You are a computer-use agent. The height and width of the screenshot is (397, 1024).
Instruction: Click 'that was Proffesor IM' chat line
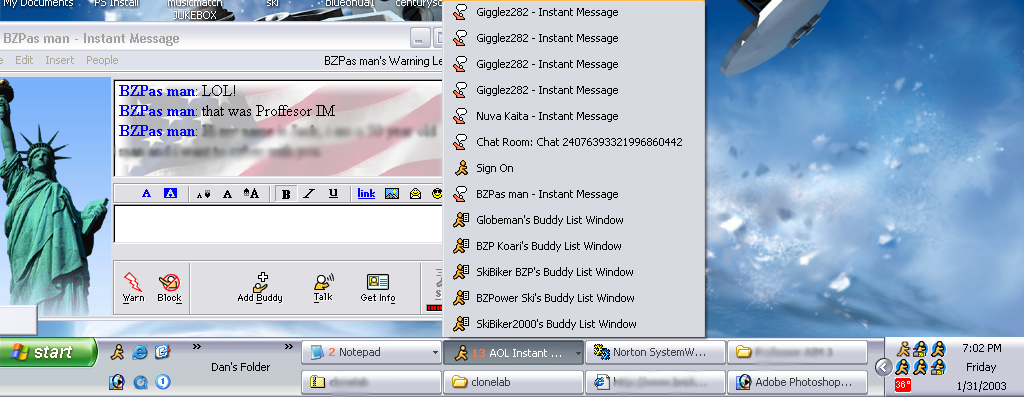click(x=268, y=112)
